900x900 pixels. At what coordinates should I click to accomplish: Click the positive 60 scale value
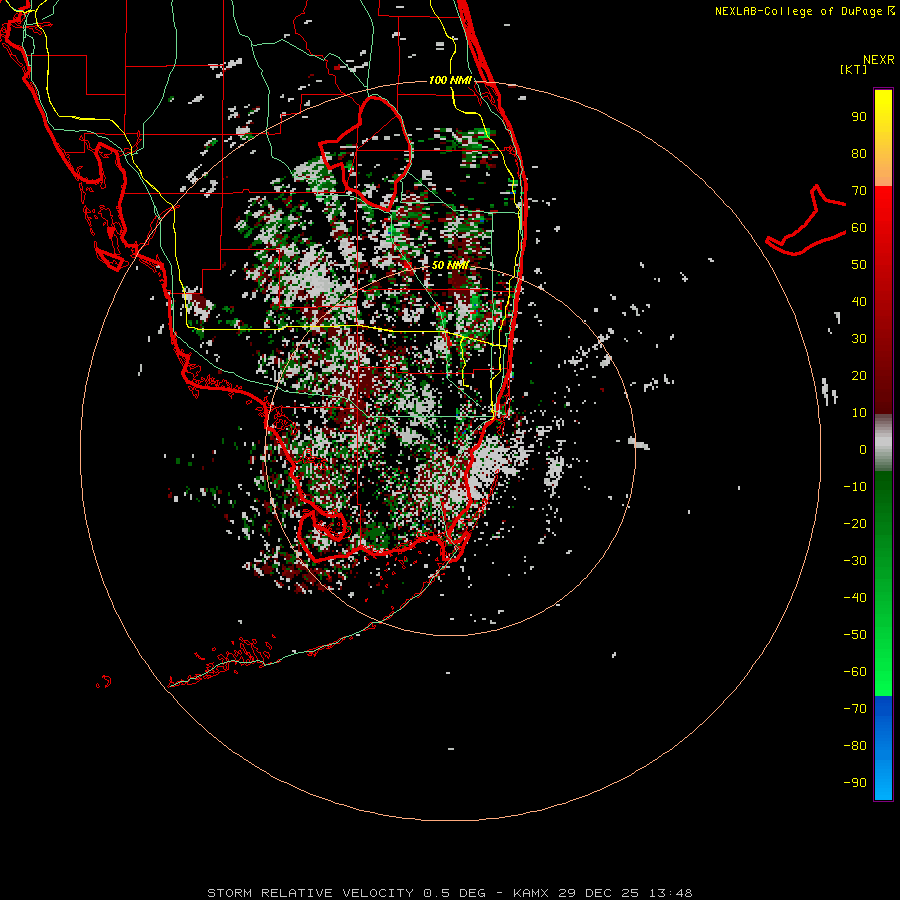(859, 228)
